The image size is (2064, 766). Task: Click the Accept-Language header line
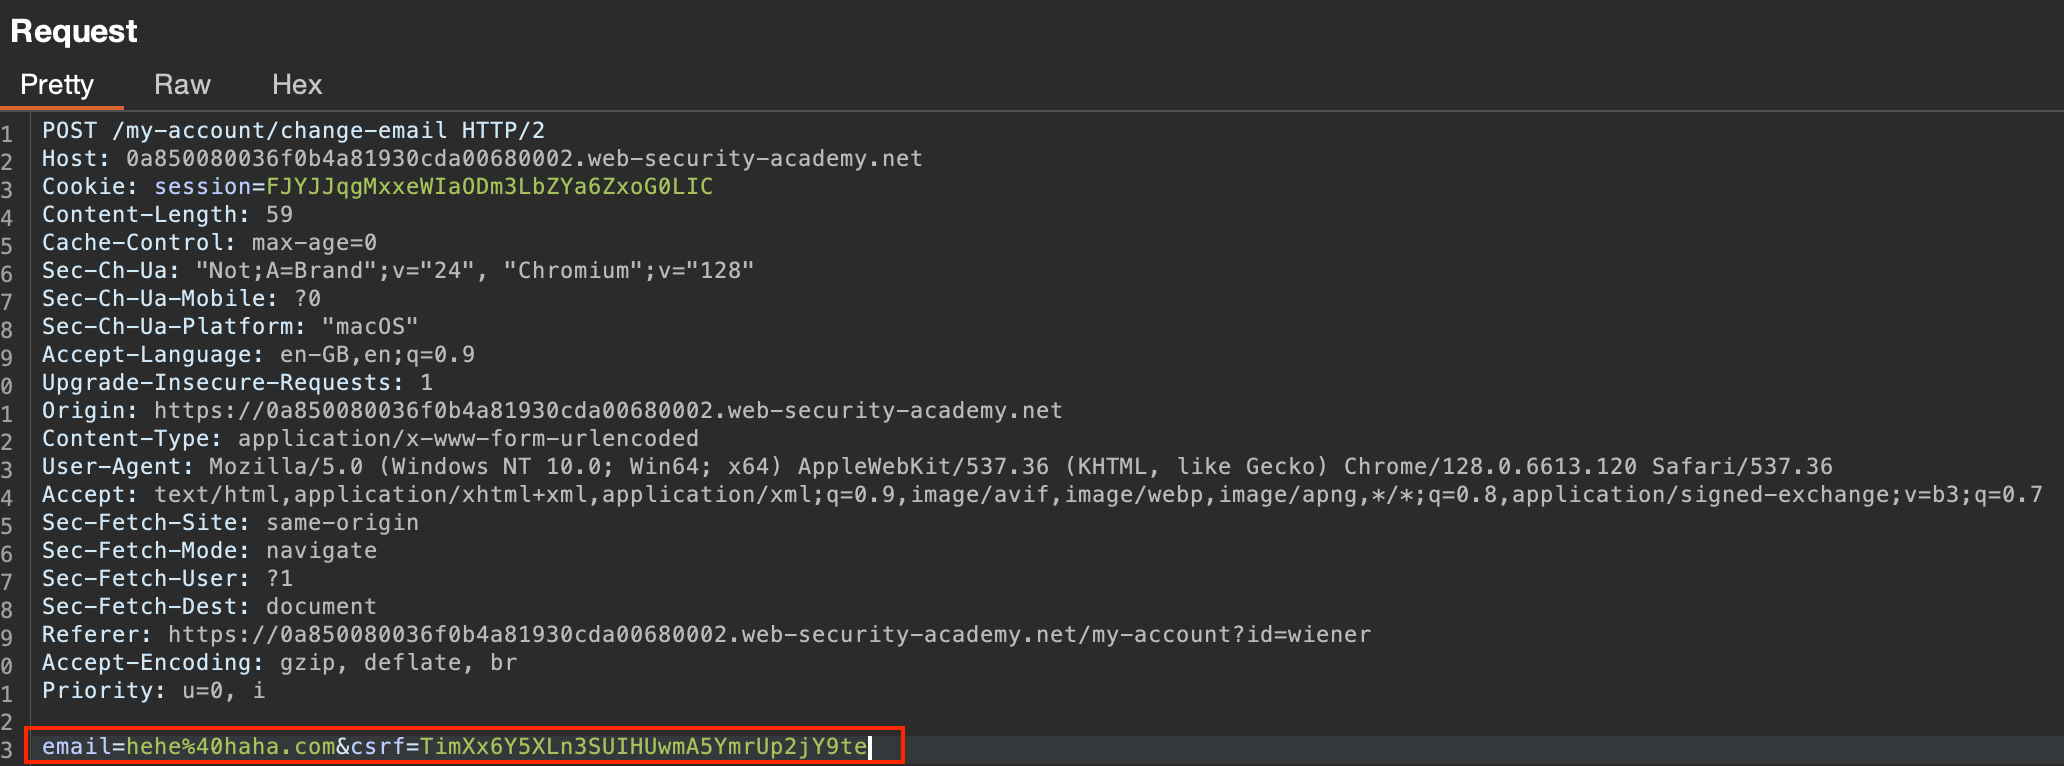coord(258,355)
